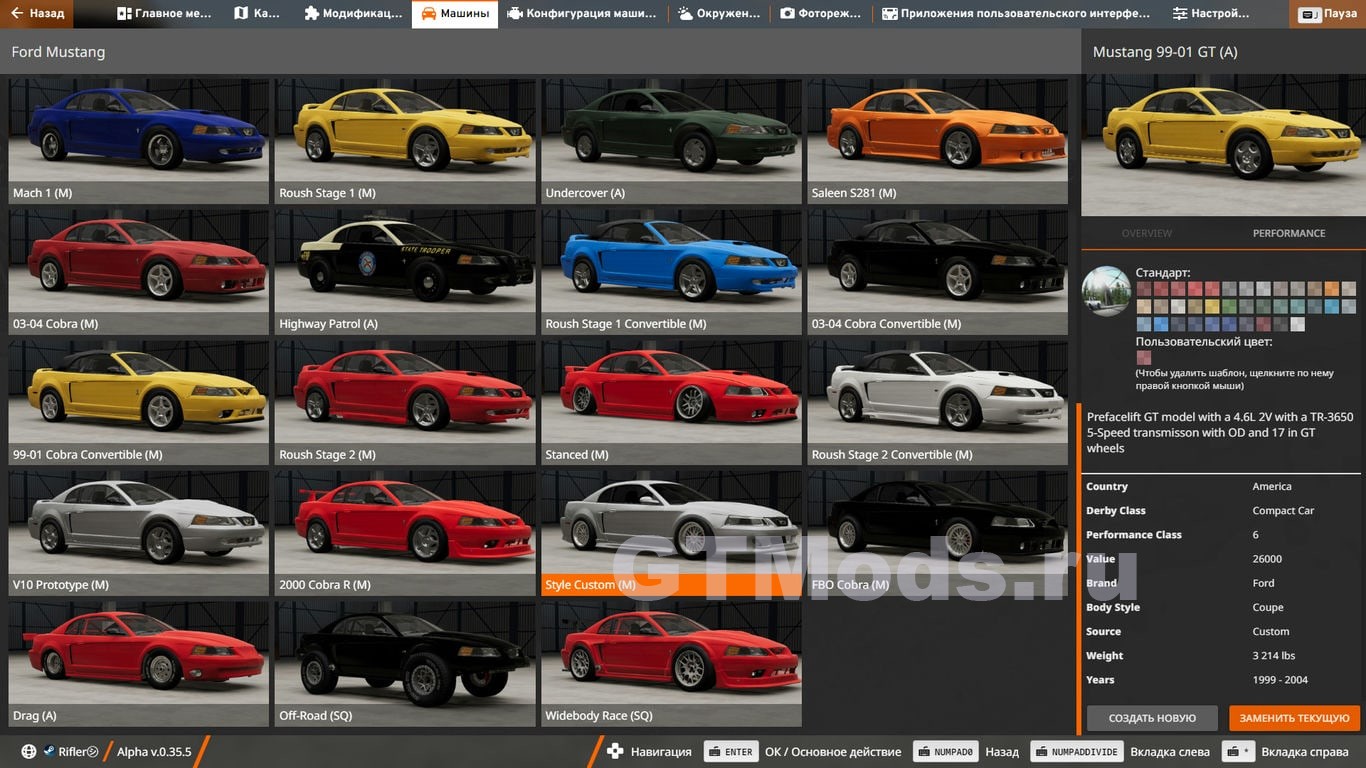This screenshot has width=1366, height=768.
Task: Click the Derby Class value Compact Car
Action: [1283, 511]
